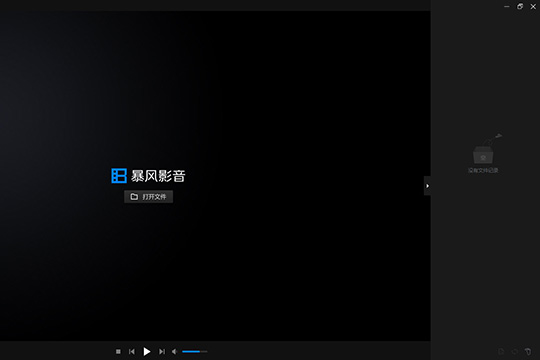Collapse the playlist panel with arrow handle
Viewport: 540px width, 360px height.
(427, 186)
